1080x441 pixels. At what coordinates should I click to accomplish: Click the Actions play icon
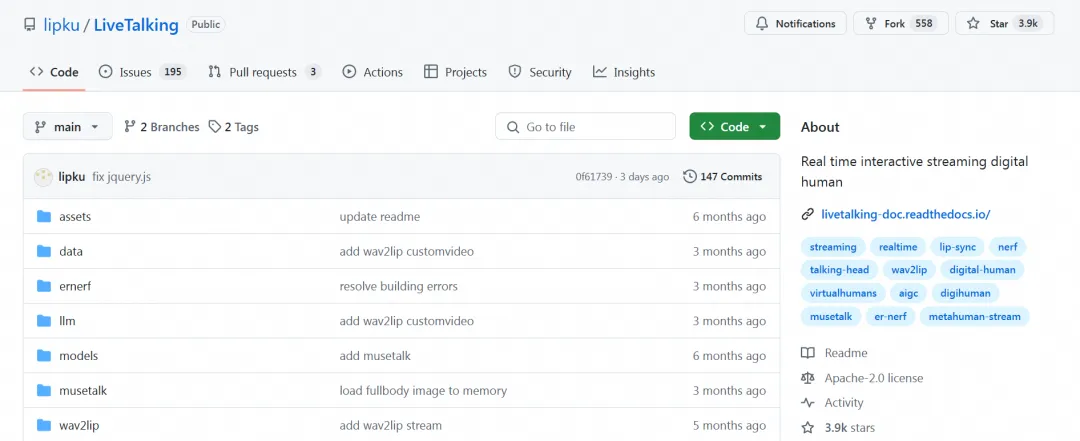coord(349,72)
